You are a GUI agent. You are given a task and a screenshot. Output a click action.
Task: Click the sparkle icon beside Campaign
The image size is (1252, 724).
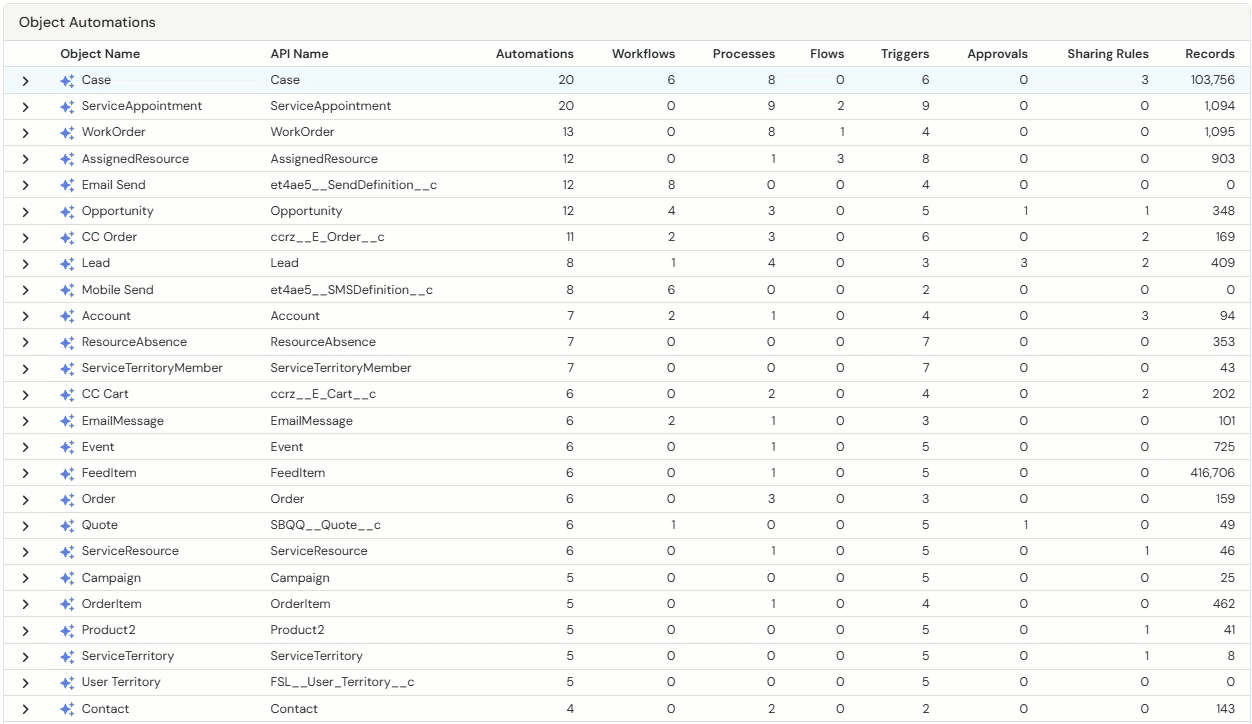67,578
